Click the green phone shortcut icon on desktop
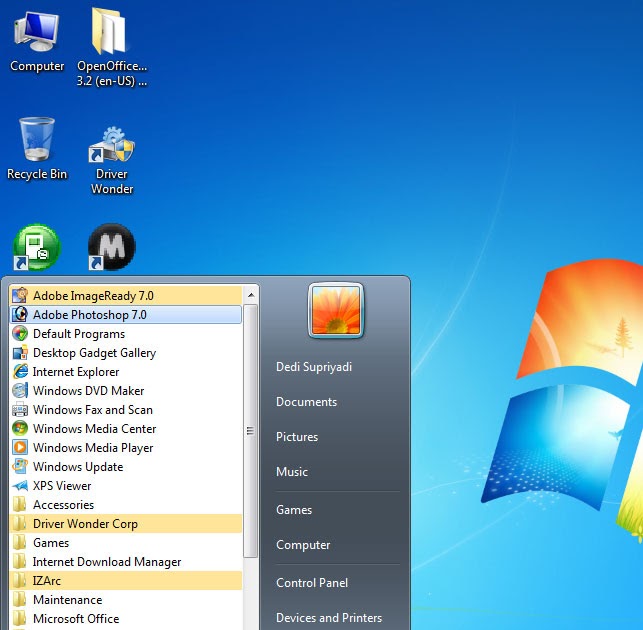Viewport: 643px width, 630px height. click(37, 247)
